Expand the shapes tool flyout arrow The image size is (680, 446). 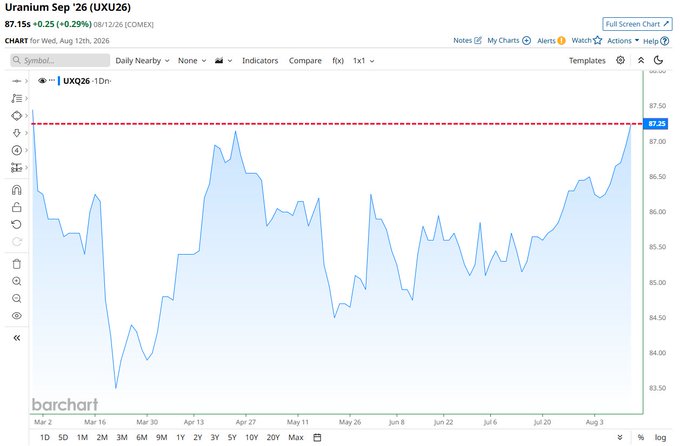[x=26, y=116]
